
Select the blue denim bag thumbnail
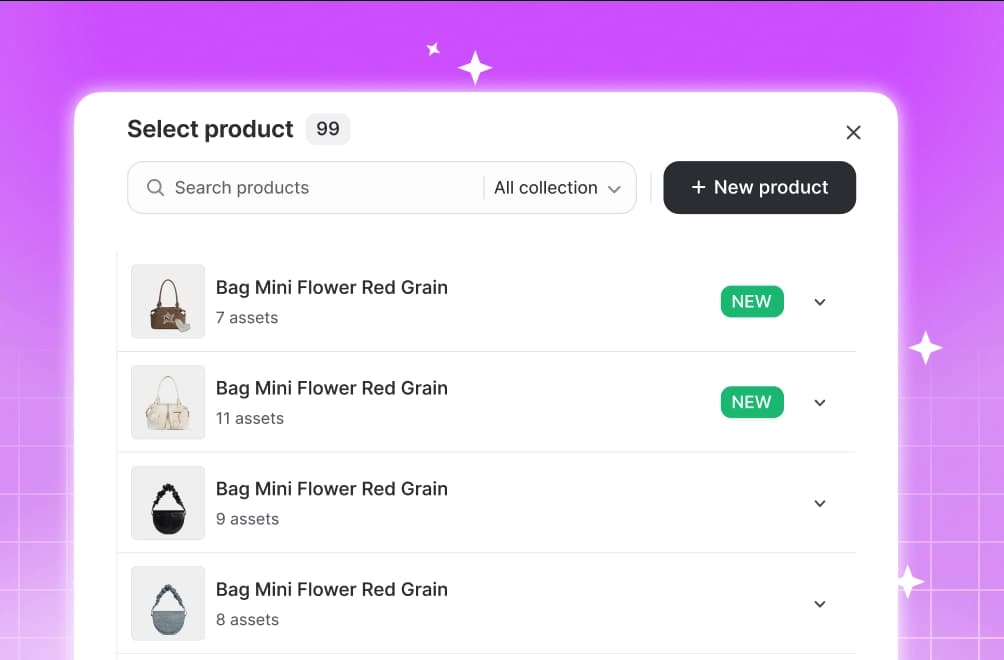[168, 603]
